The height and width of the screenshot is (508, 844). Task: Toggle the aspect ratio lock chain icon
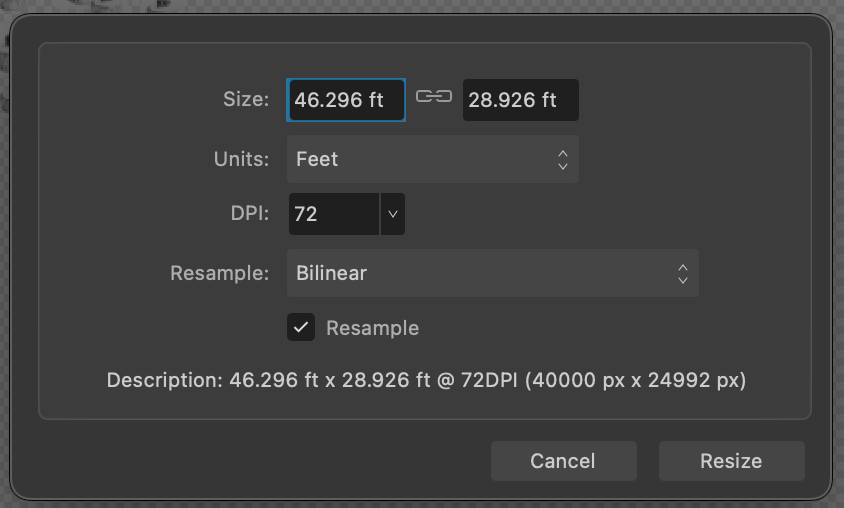433,97
